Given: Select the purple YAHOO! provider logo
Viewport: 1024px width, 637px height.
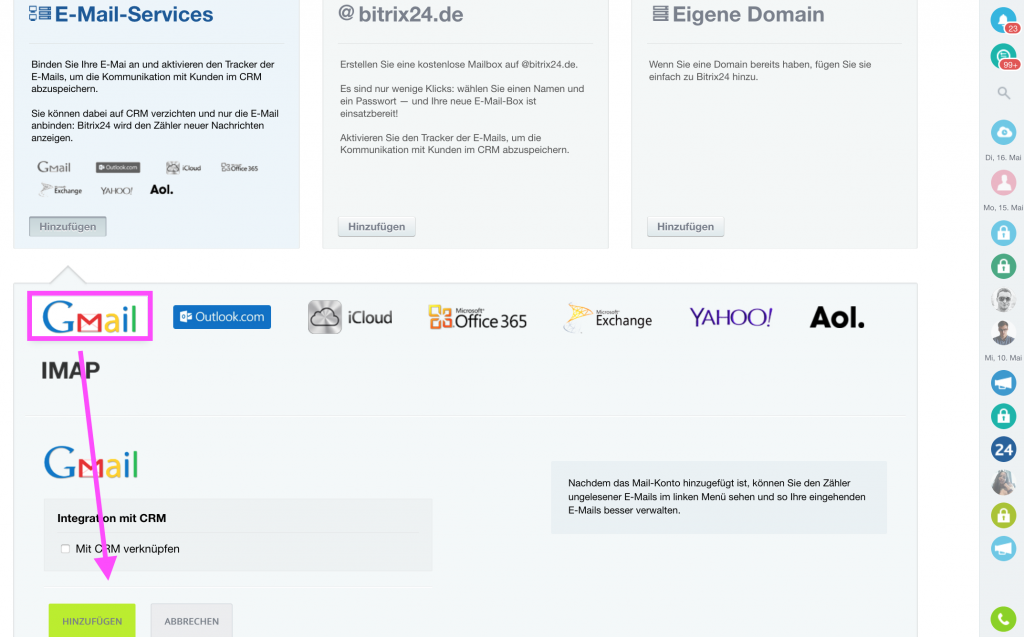Looking at the screenshot, I should click(731, 318).
